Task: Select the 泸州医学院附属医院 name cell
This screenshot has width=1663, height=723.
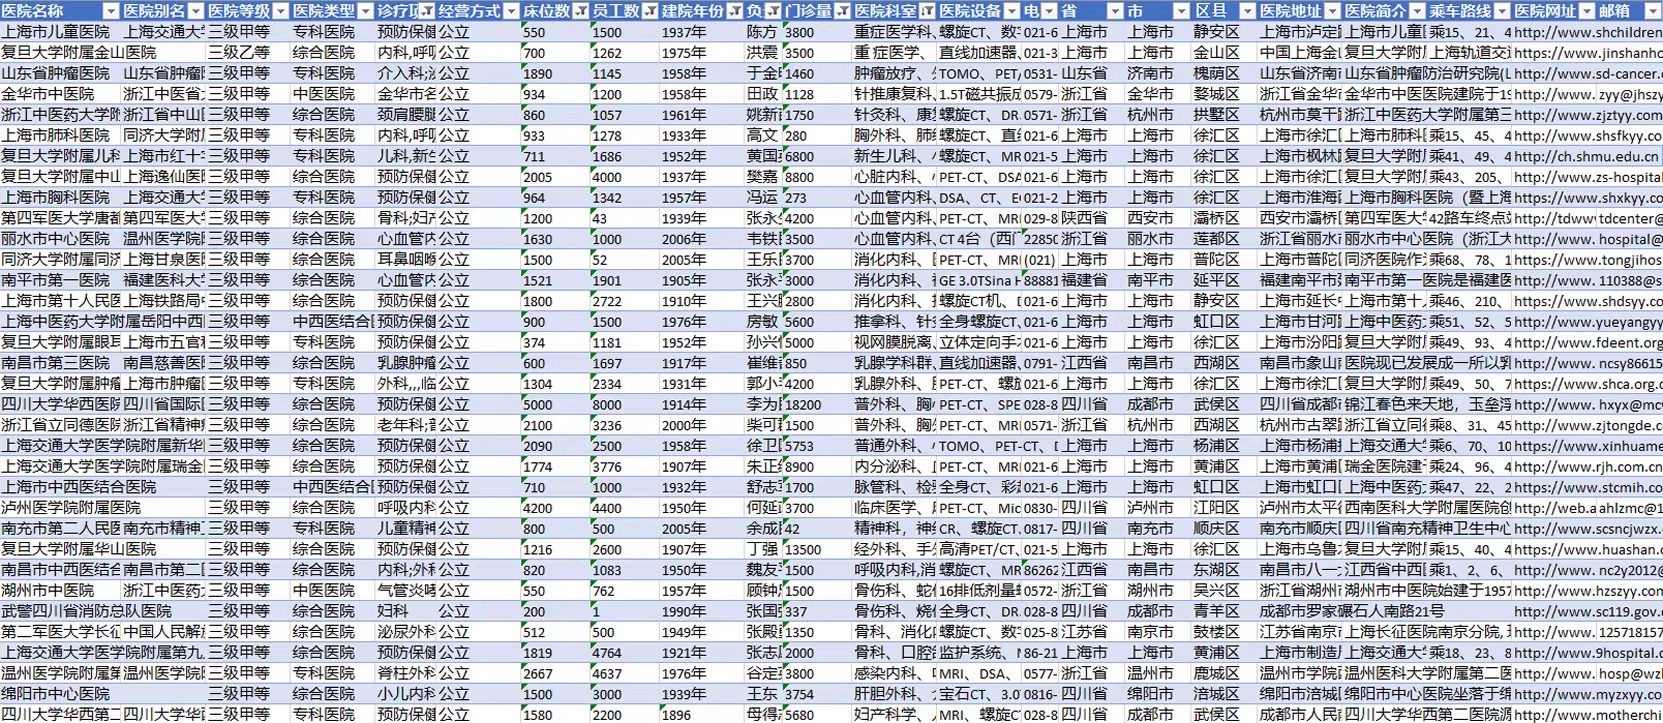Action: coord(61,508)
